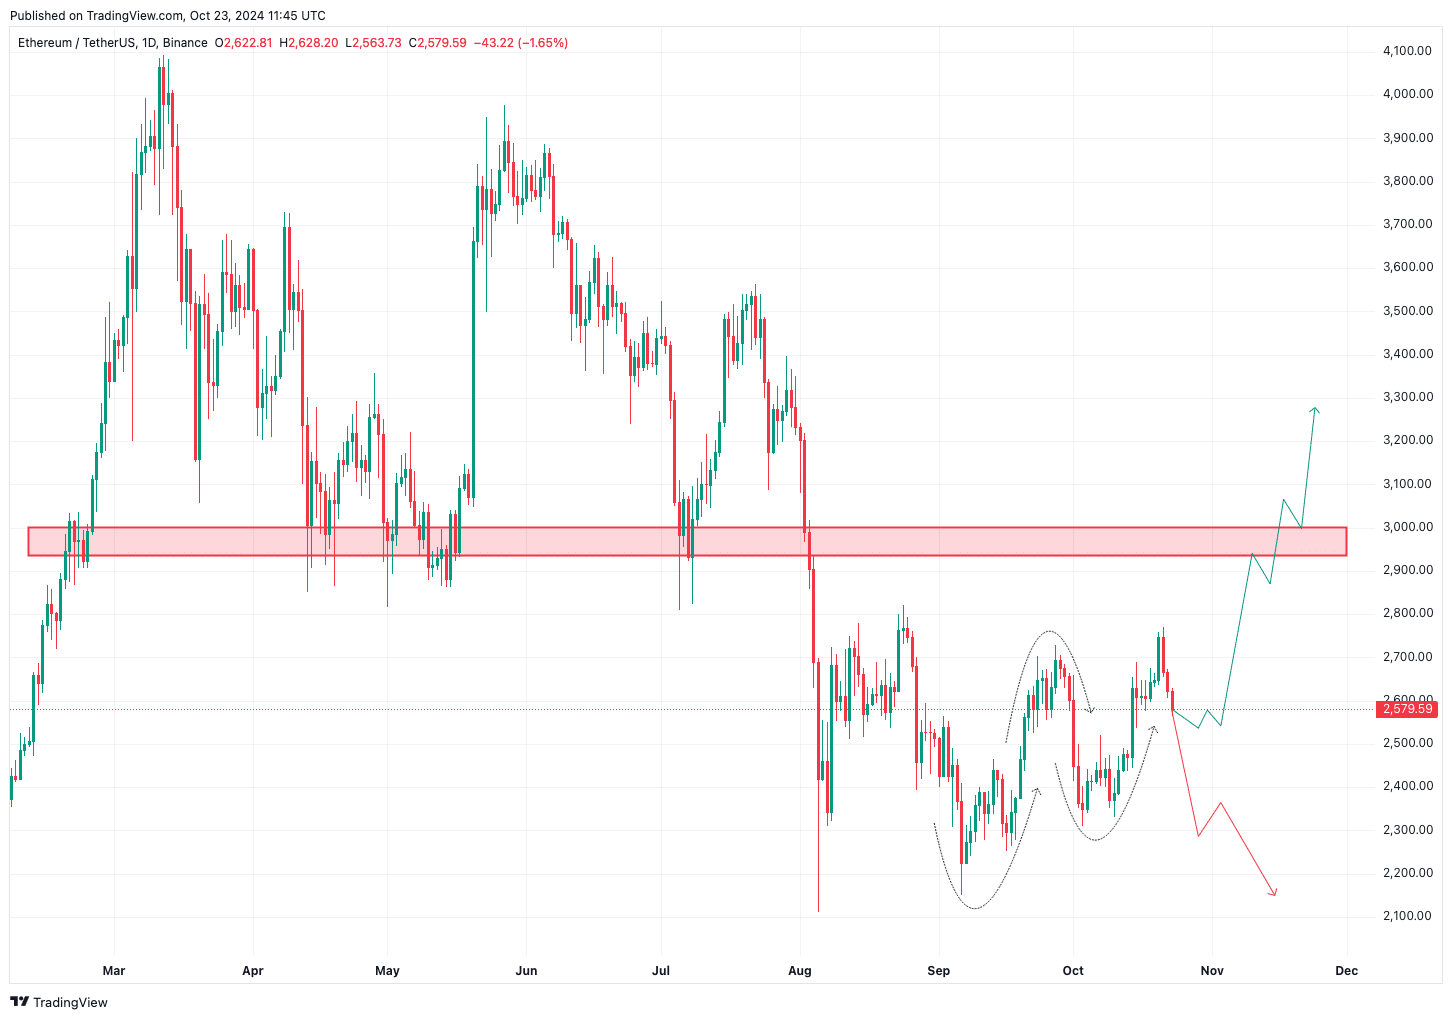Click the 2,400.00 price axis label
This screenshot has height=1019, width=1453.
pyautogui.click(x=1408, y=786)
